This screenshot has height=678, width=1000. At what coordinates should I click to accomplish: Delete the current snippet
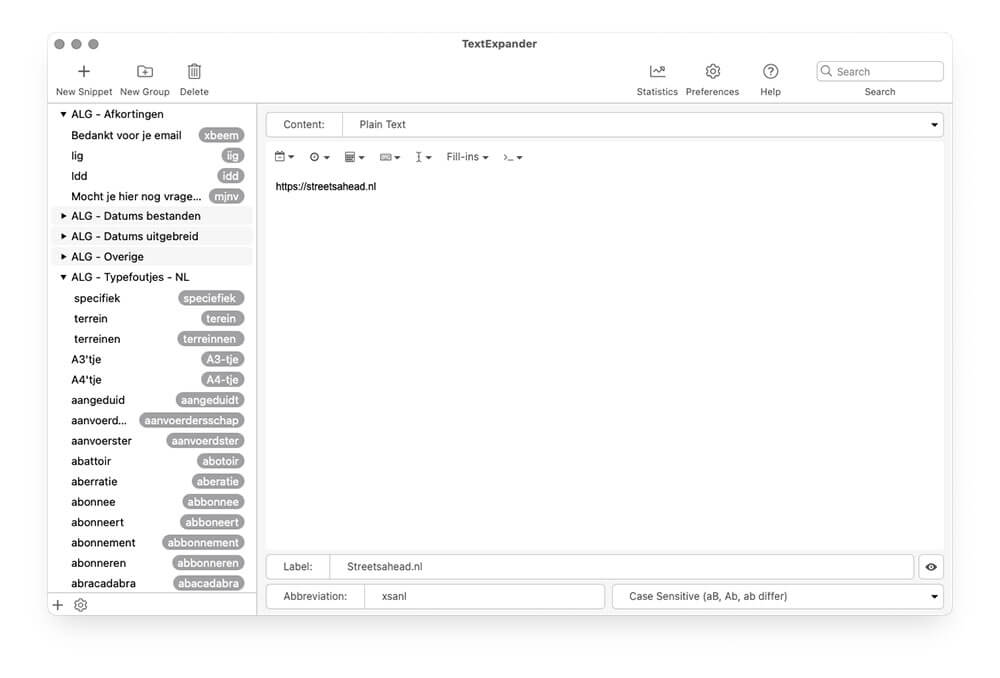(193, 71)
